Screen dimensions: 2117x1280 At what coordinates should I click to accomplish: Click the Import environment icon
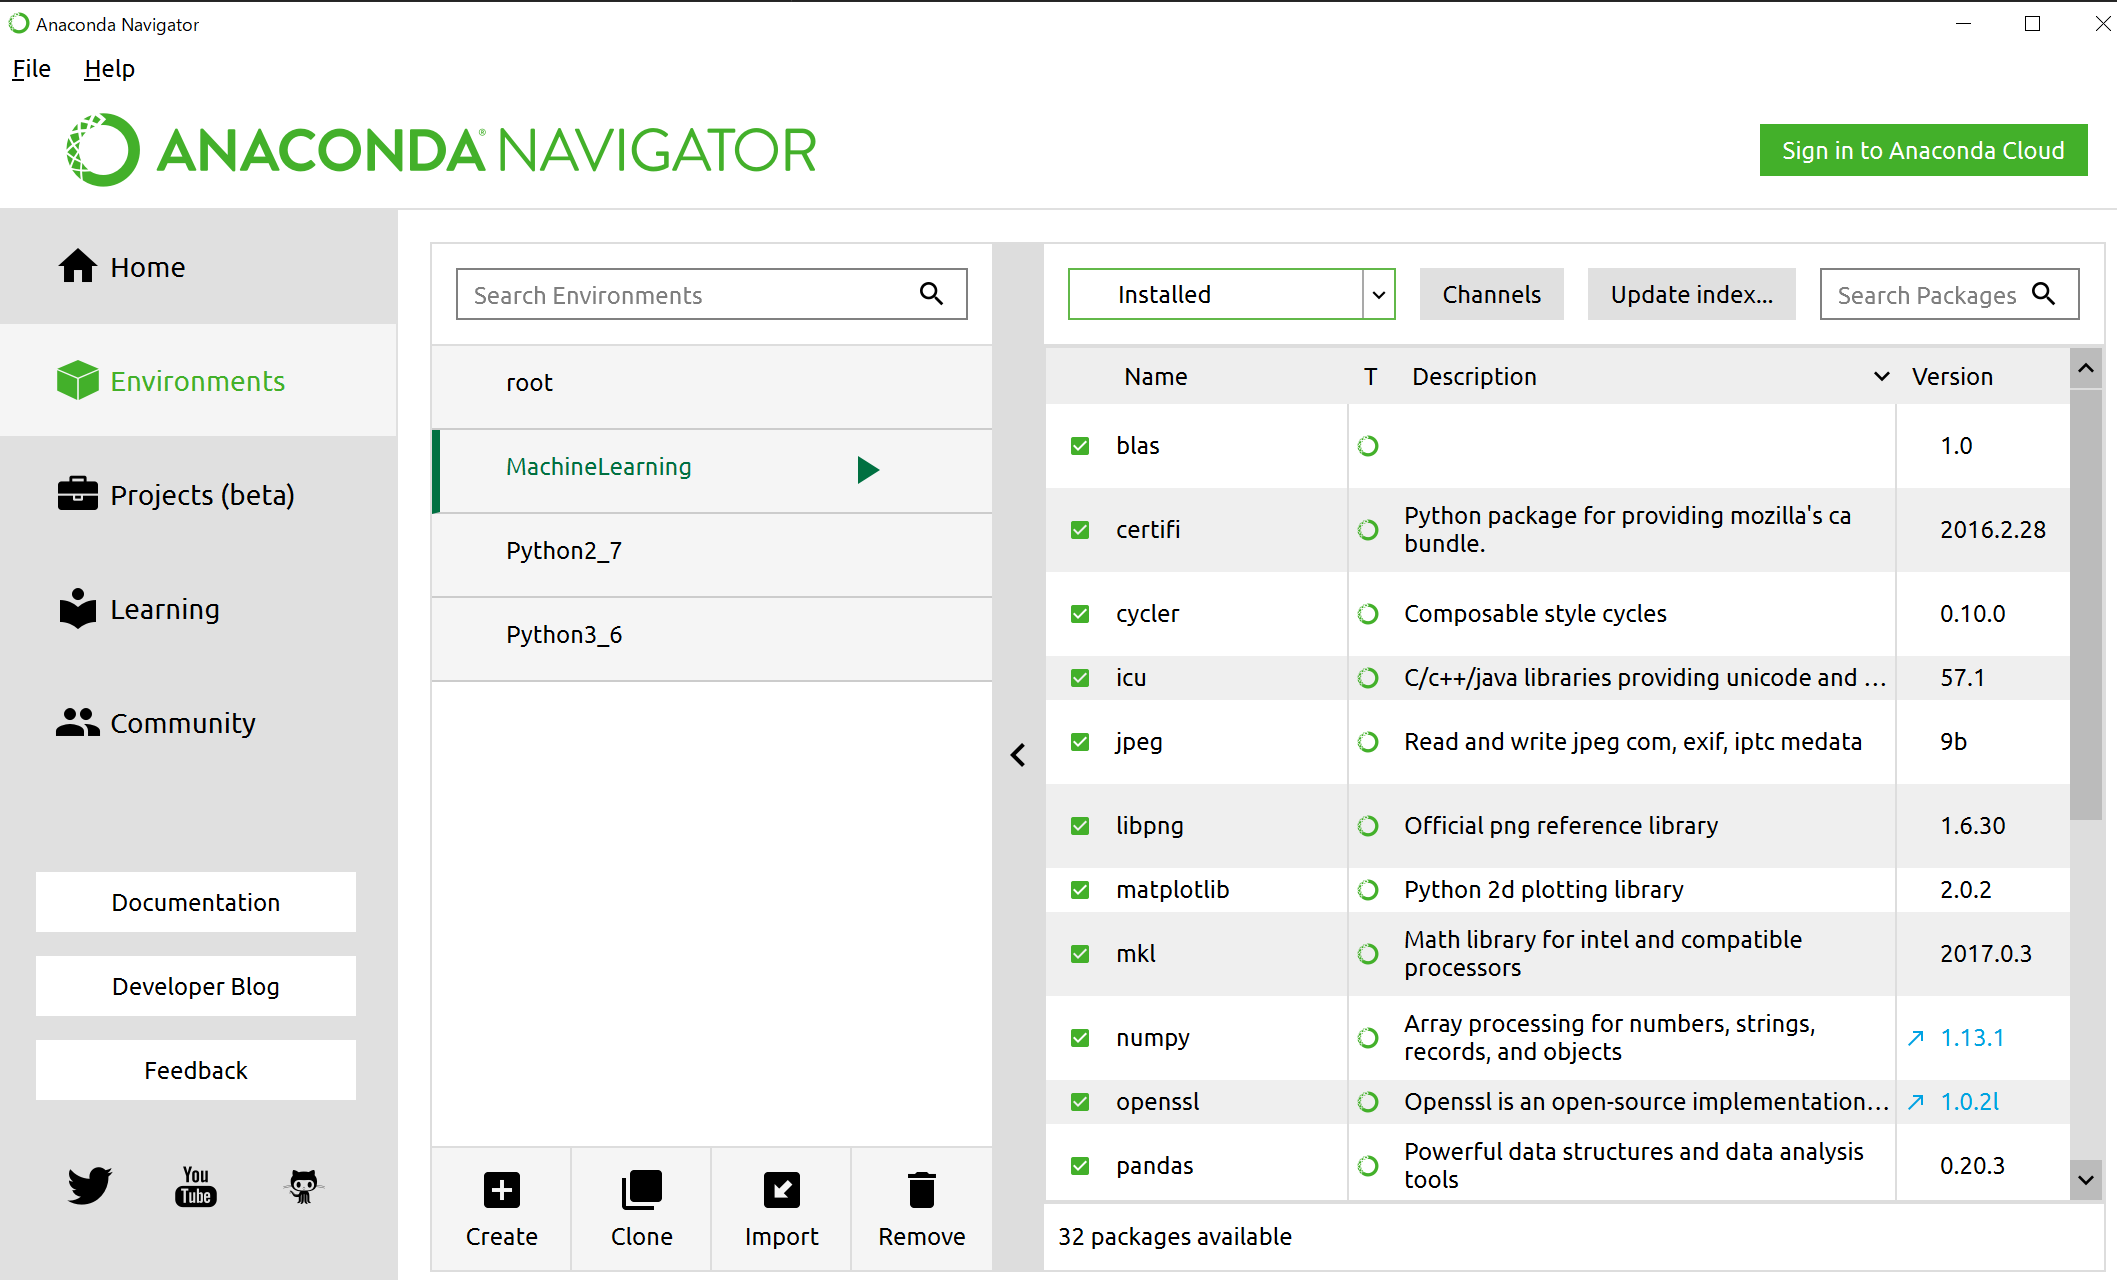(x=781, y=1190)
